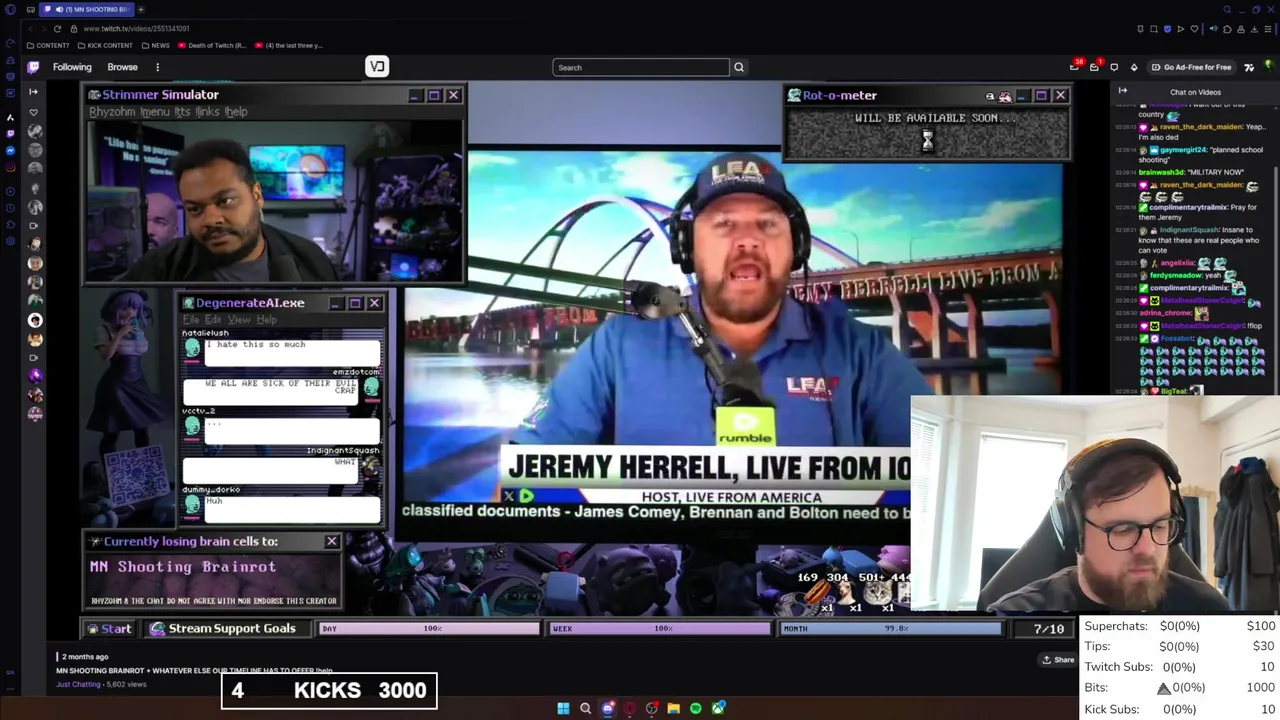Open Windows taskbar search
This screenshot has width=1280, height=720.
tap(585, 708)
